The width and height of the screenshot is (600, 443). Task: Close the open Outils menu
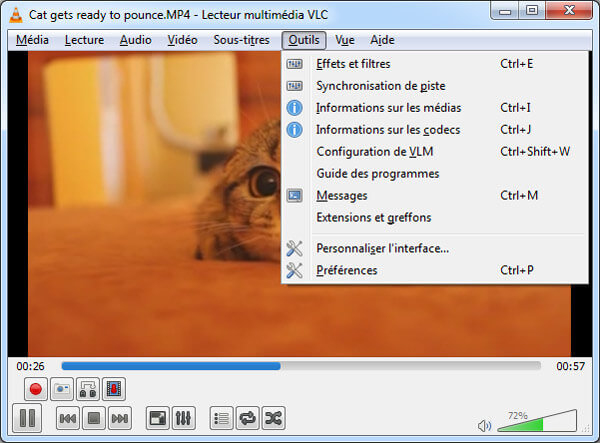click(x=304, y=40)
